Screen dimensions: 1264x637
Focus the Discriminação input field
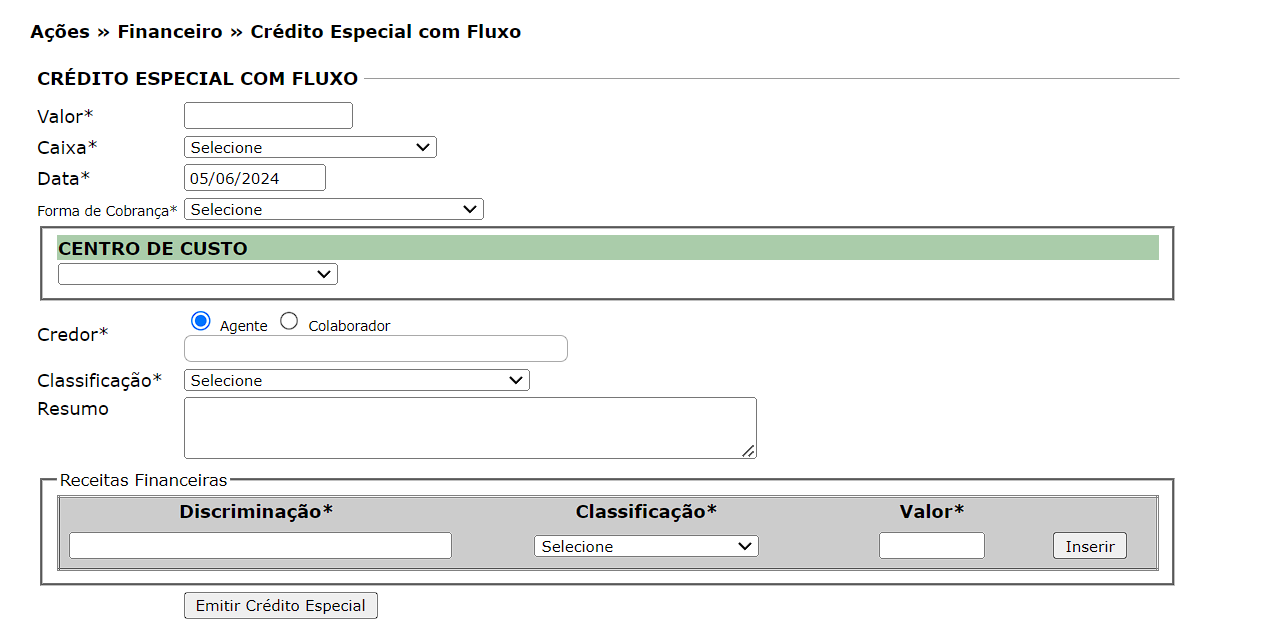[x=260, y=546]
